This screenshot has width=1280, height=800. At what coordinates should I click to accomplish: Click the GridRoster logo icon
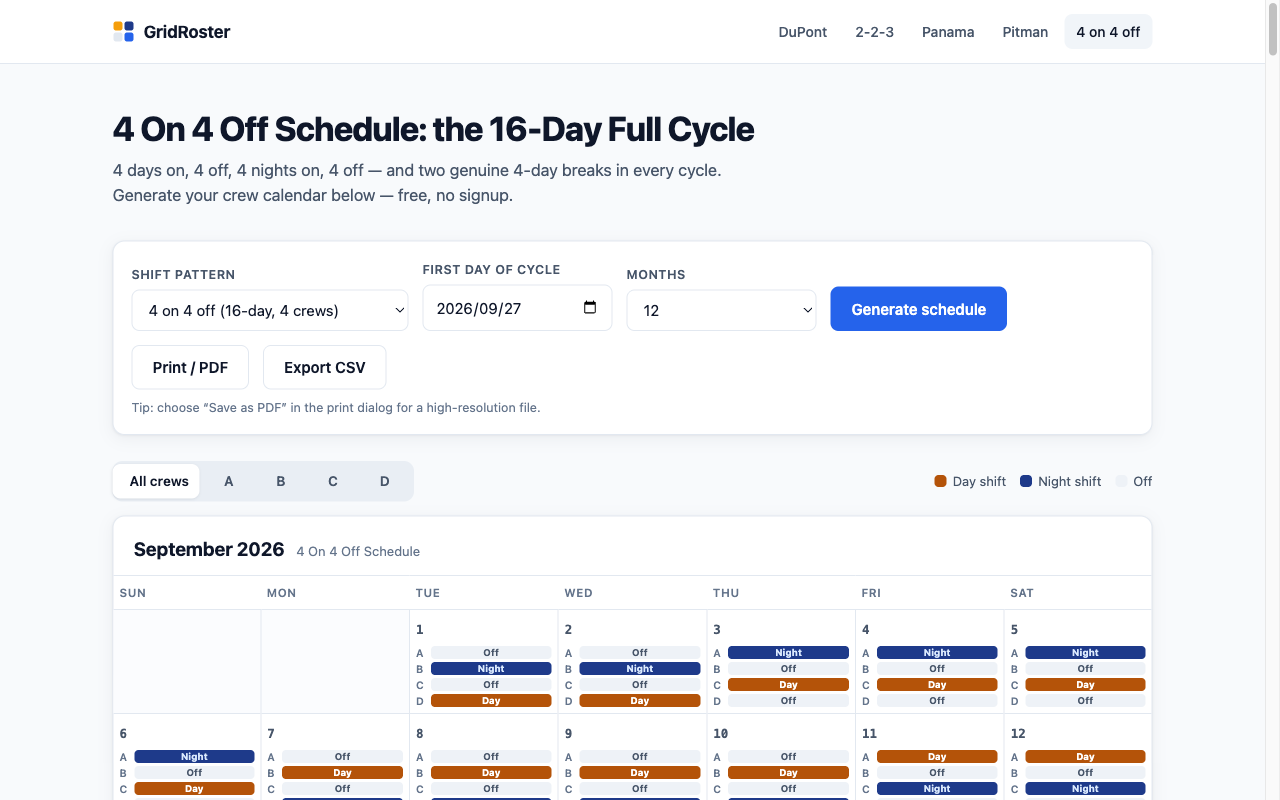coord(123,31)
